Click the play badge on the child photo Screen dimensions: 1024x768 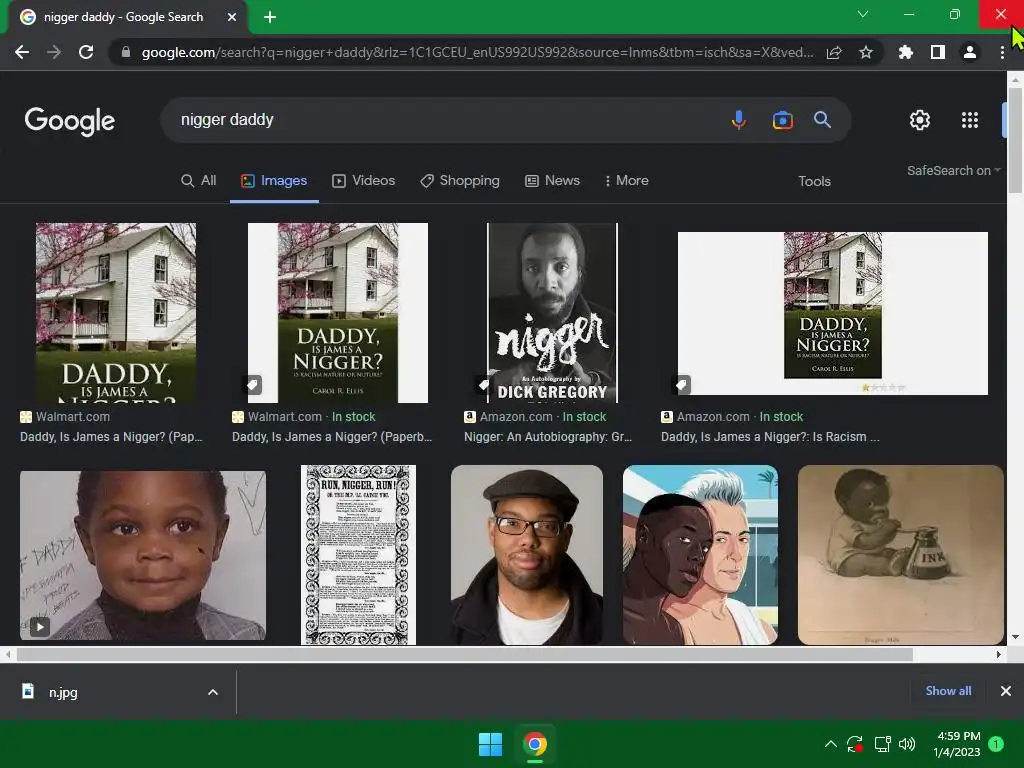point(40,627)
